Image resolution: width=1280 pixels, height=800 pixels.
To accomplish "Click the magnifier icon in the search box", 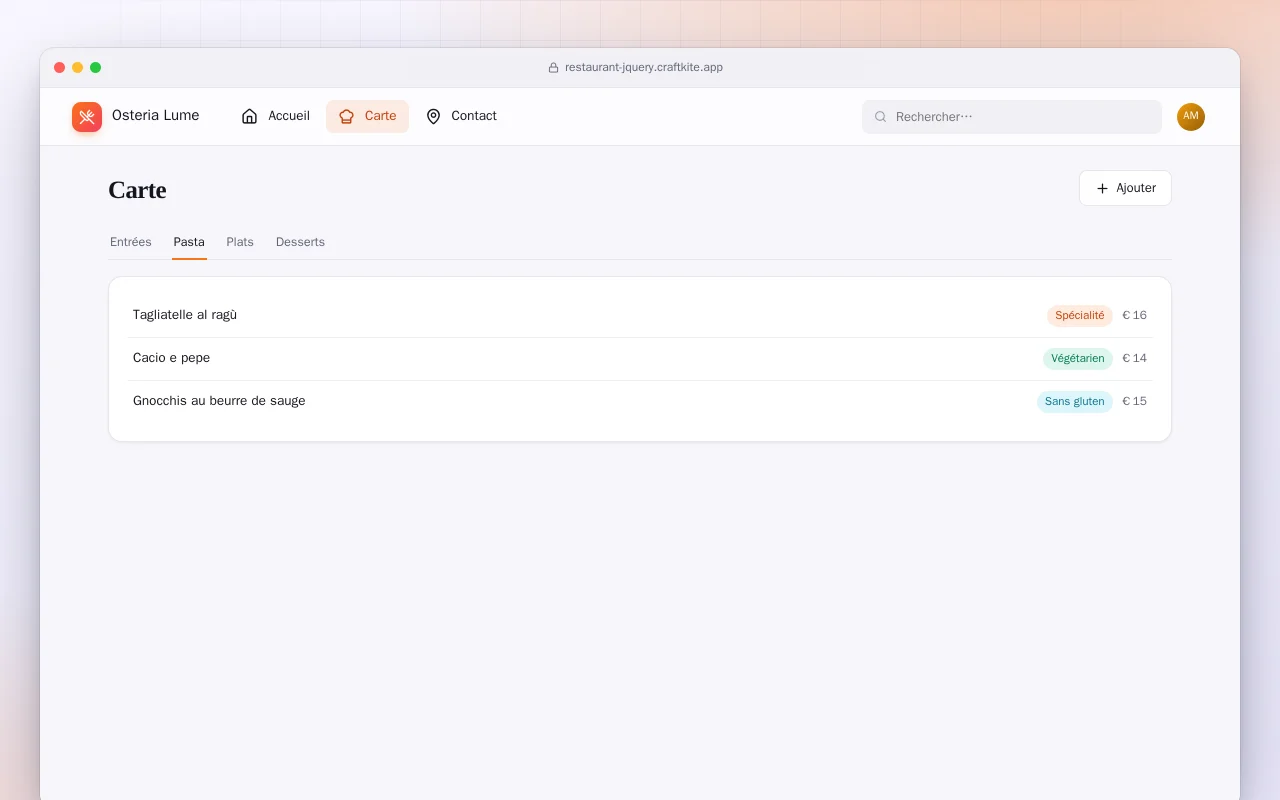I will [881, 117].
